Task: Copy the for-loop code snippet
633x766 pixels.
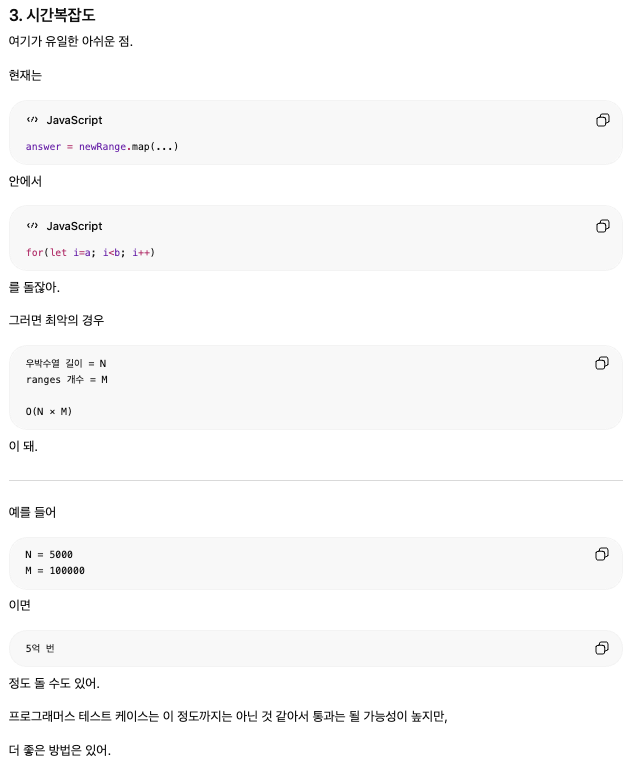Action: click(x=603, y=226)
